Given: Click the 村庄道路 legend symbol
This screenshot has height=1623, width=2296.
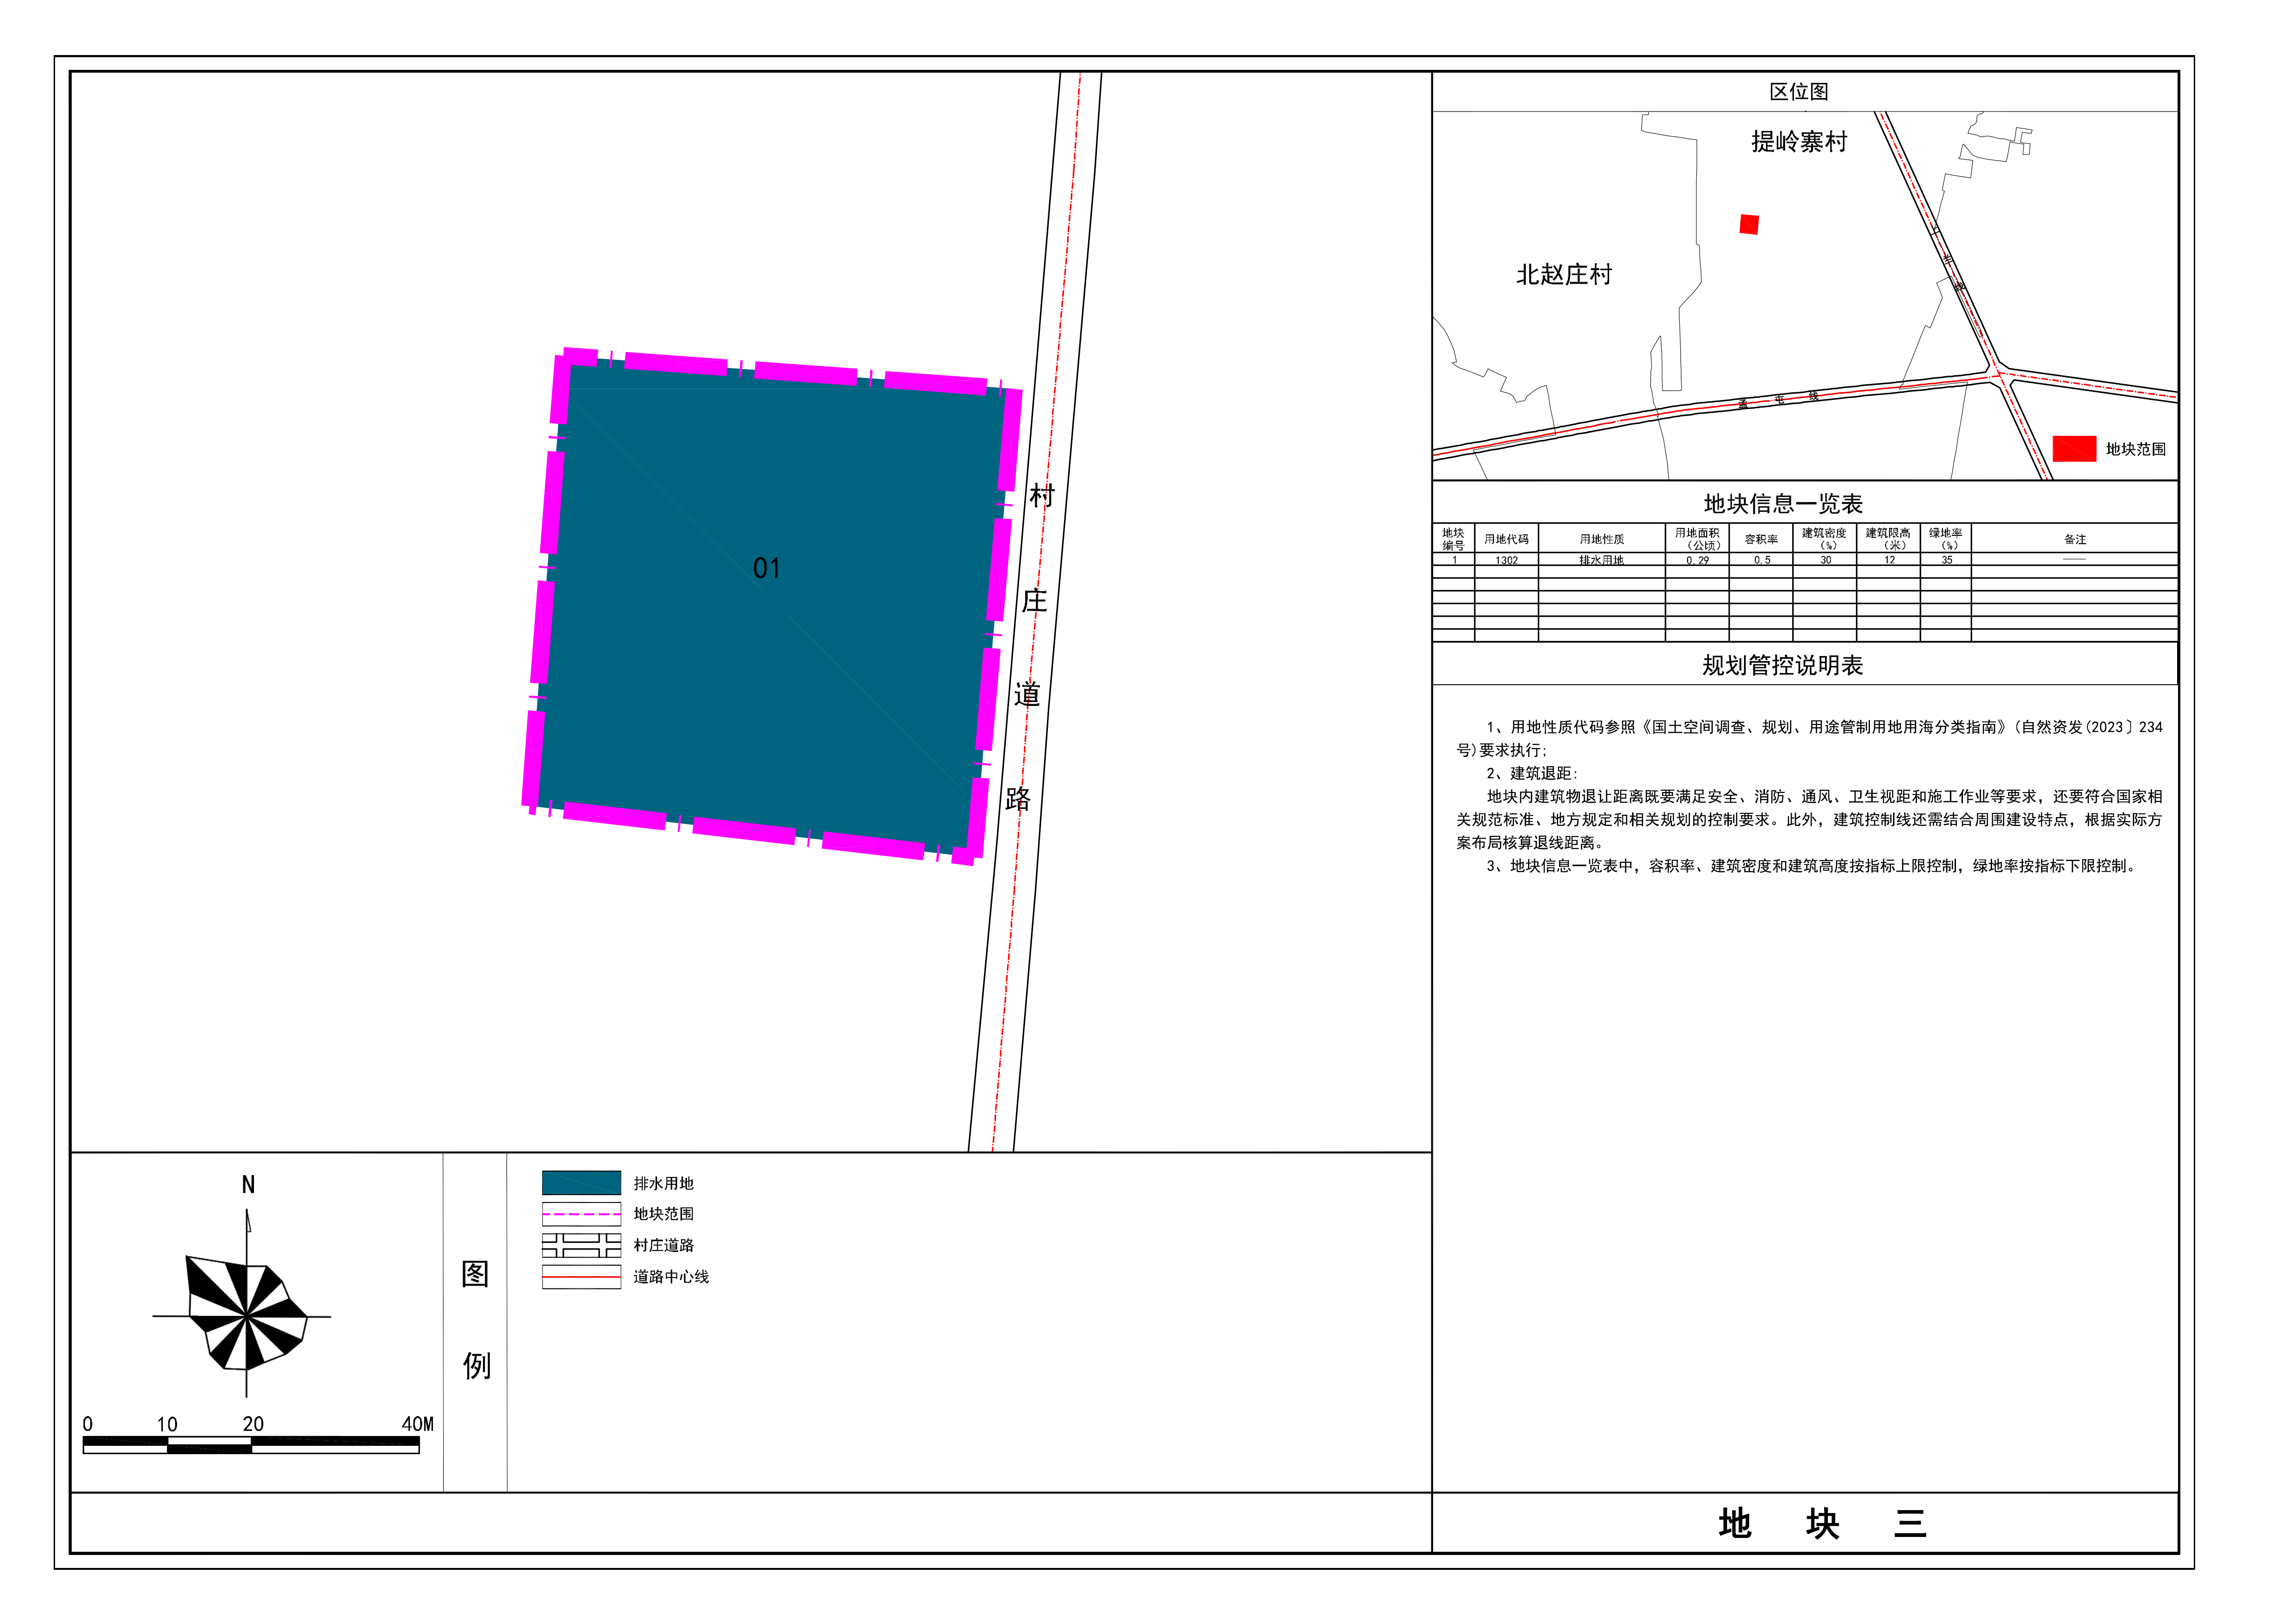Looking at the screenshot, I should (581, 1245).
